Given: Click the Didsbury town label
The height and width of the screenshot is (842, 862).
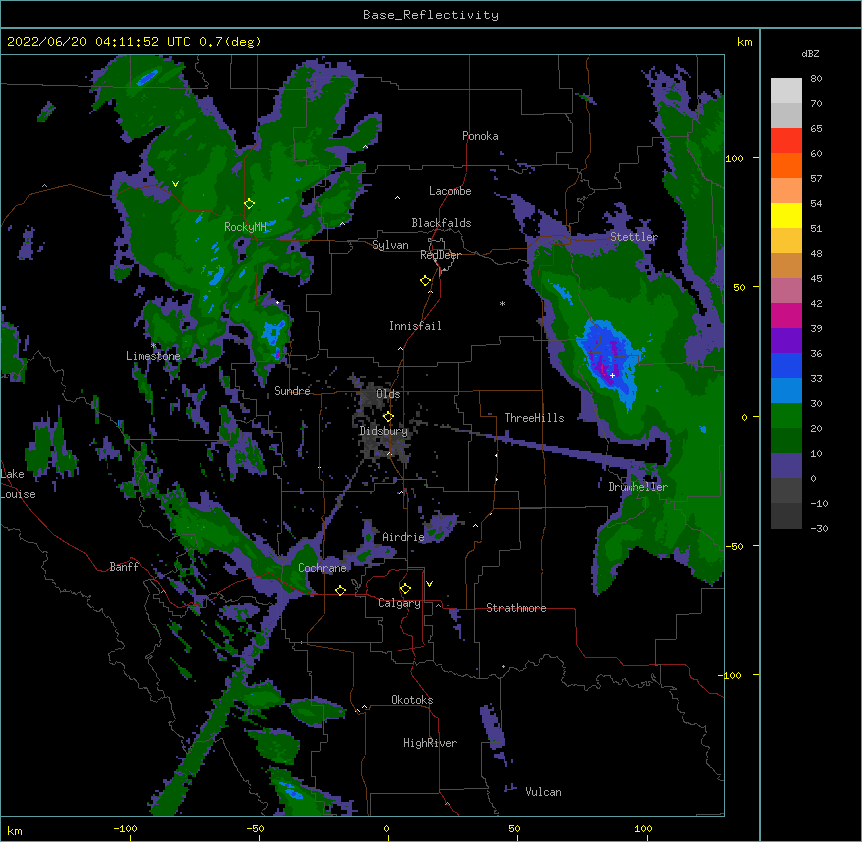Looking at the screenshot, I should point(383,431).
